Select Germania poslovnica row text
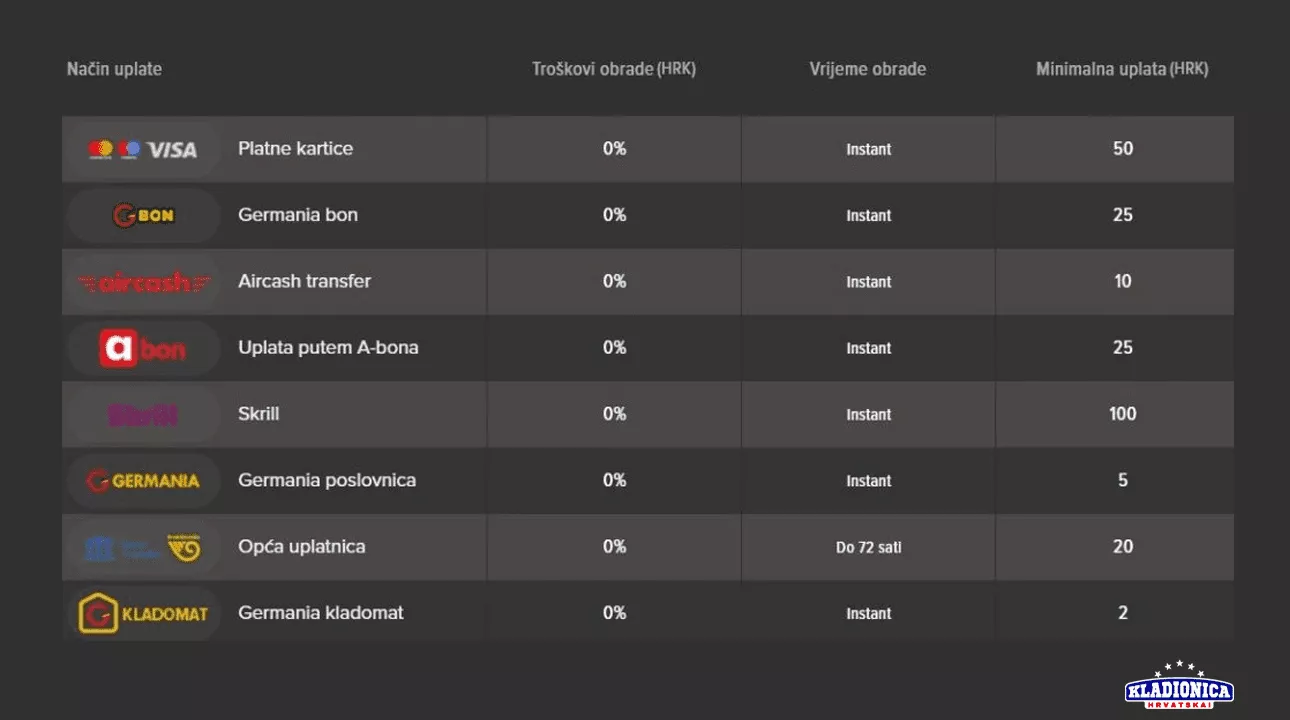The height and width of the screenshot is (720, 1290). (x=326, y=480)
